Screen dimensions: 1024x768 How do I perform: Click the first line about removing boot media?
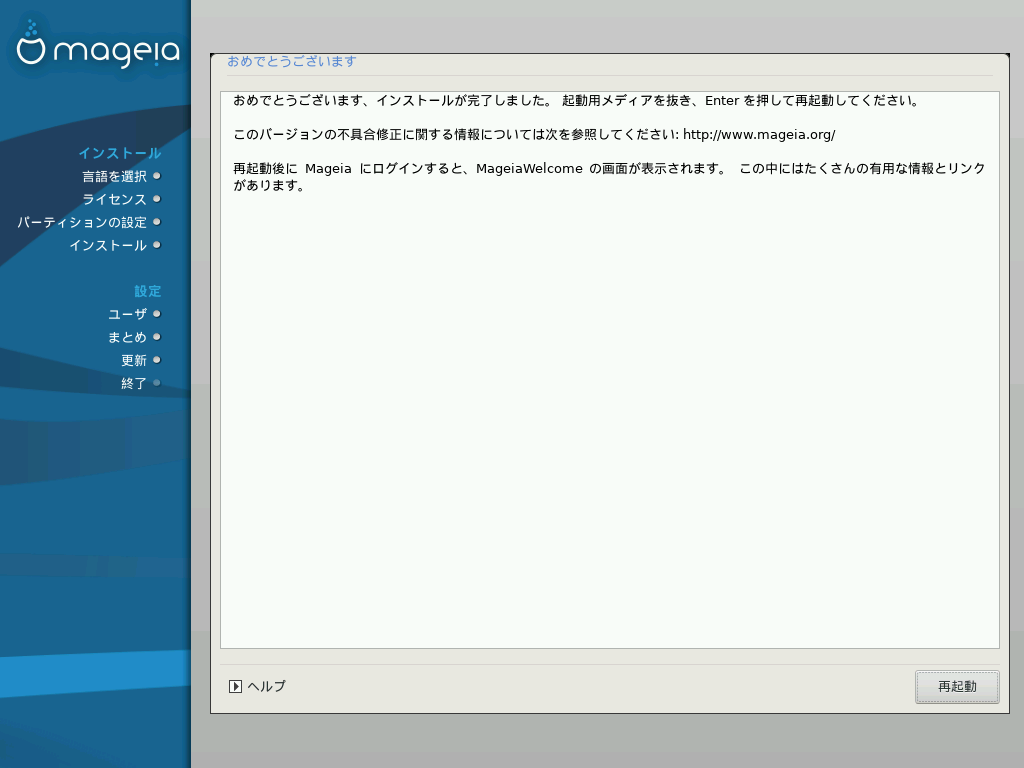577,101
